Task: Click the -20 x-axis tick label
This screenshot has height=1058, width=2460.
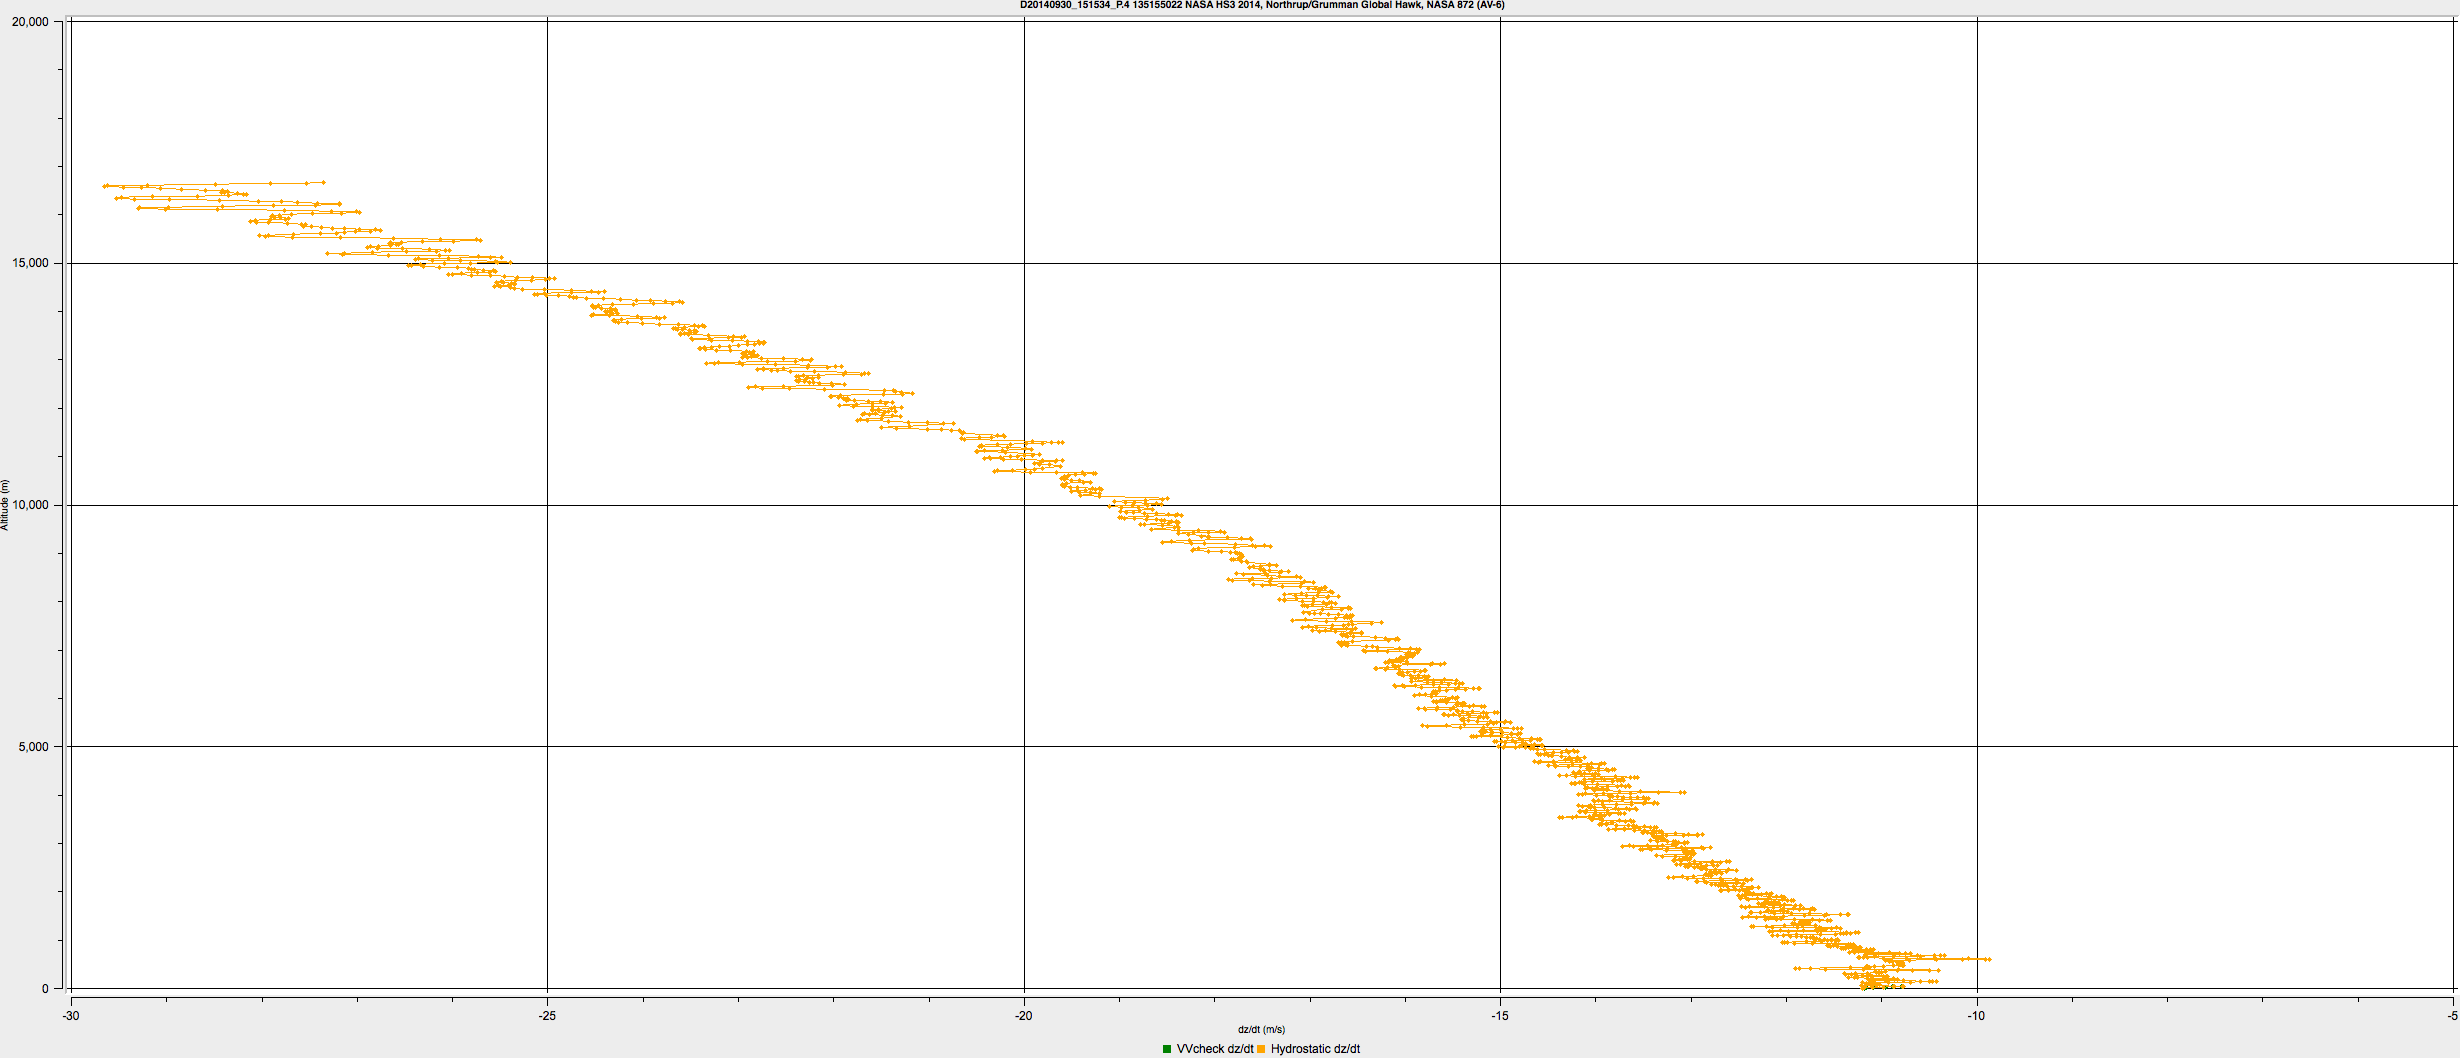Action: point(1024,1016)
